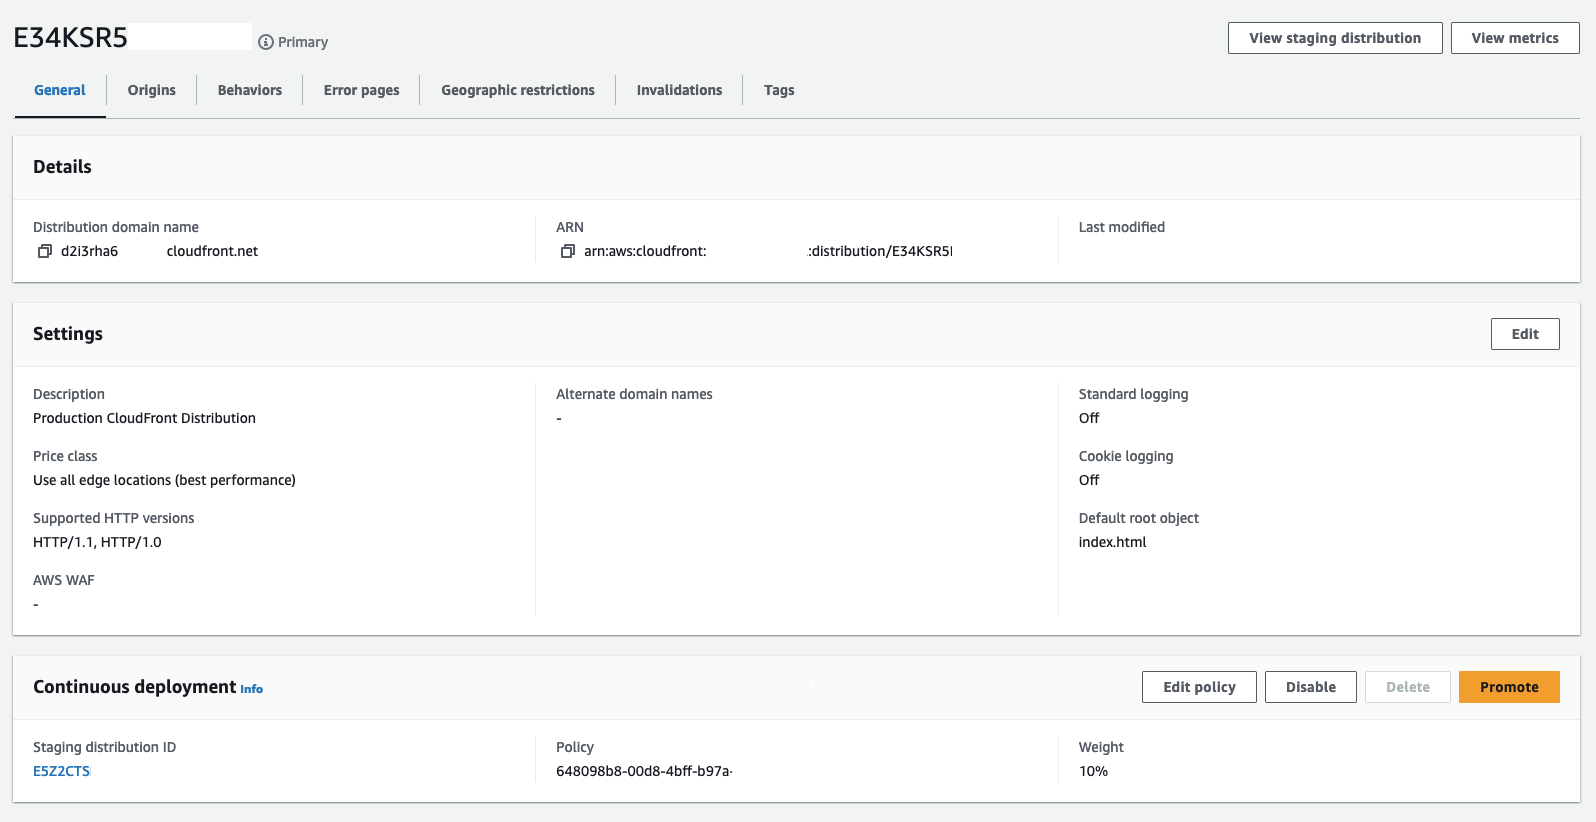The width and height of the screenshot is (1596, 822).
Task: Click the Off value under Cookie logging
Action: pyautogui.click(x=1089, y=480)
